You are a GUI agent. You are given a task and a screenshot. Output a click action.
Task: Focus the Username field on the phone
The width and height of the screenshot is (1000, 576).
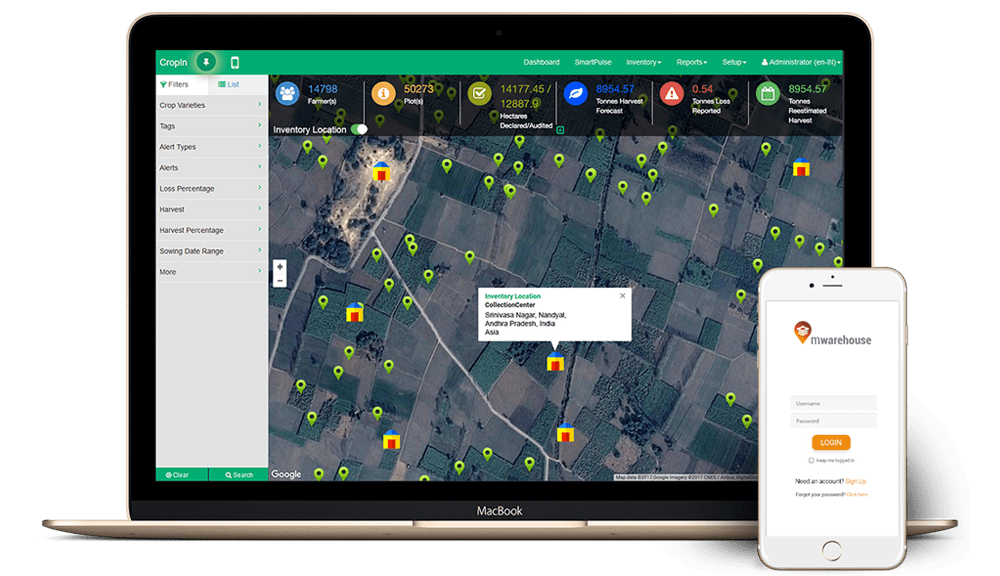tap(834, 403)
